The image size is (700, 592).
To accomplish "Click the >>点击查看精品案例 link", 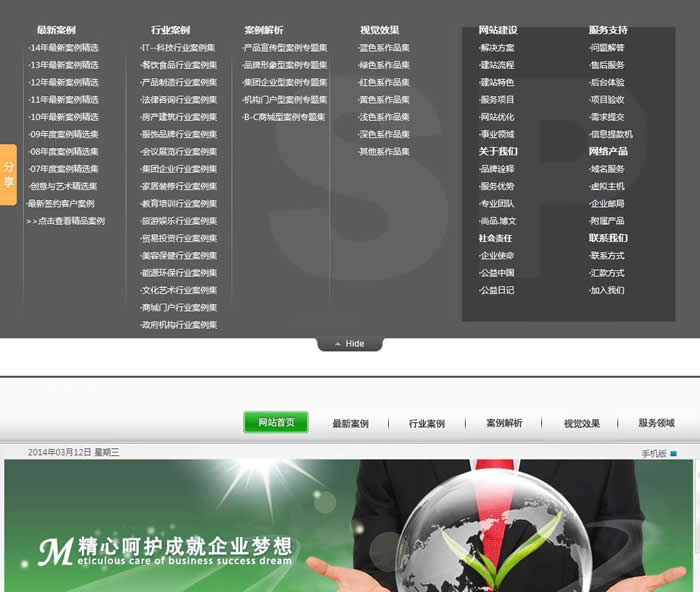I will (65, 221).
